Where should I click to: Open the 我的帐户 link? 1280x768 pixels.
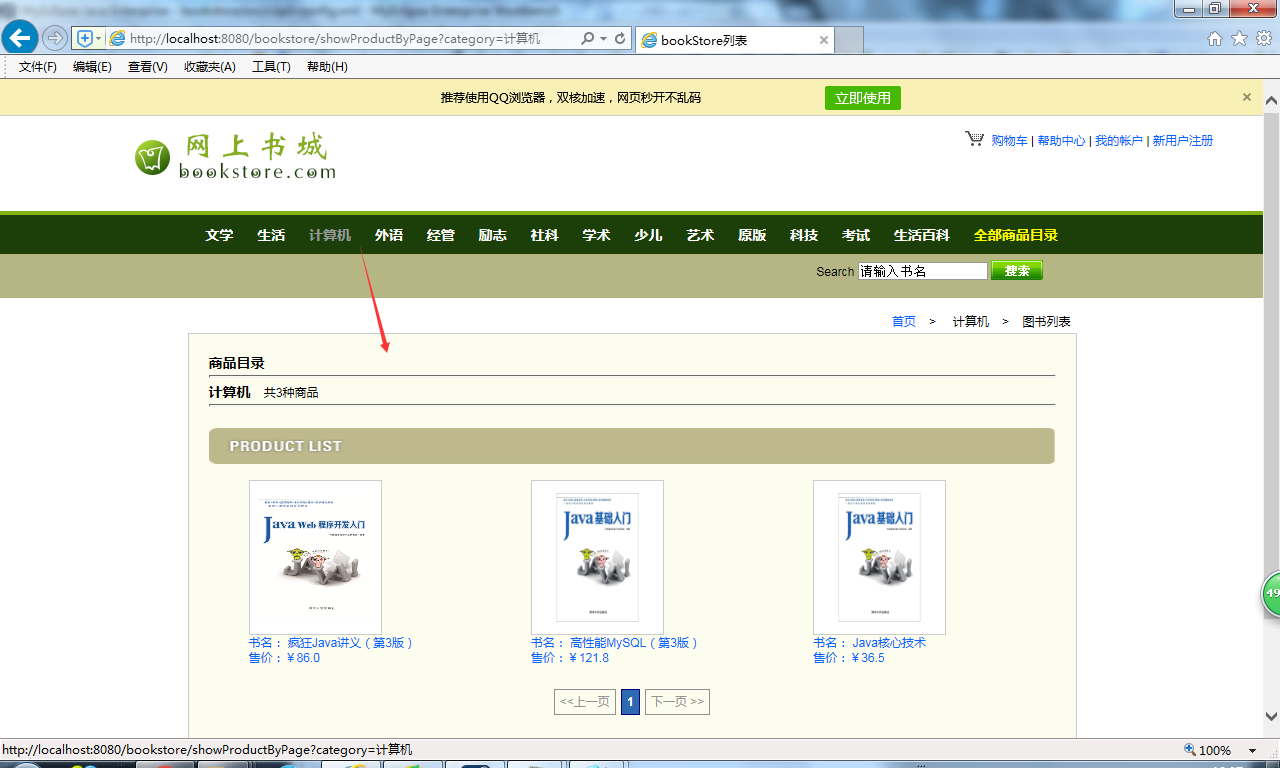pos(1118,140)
